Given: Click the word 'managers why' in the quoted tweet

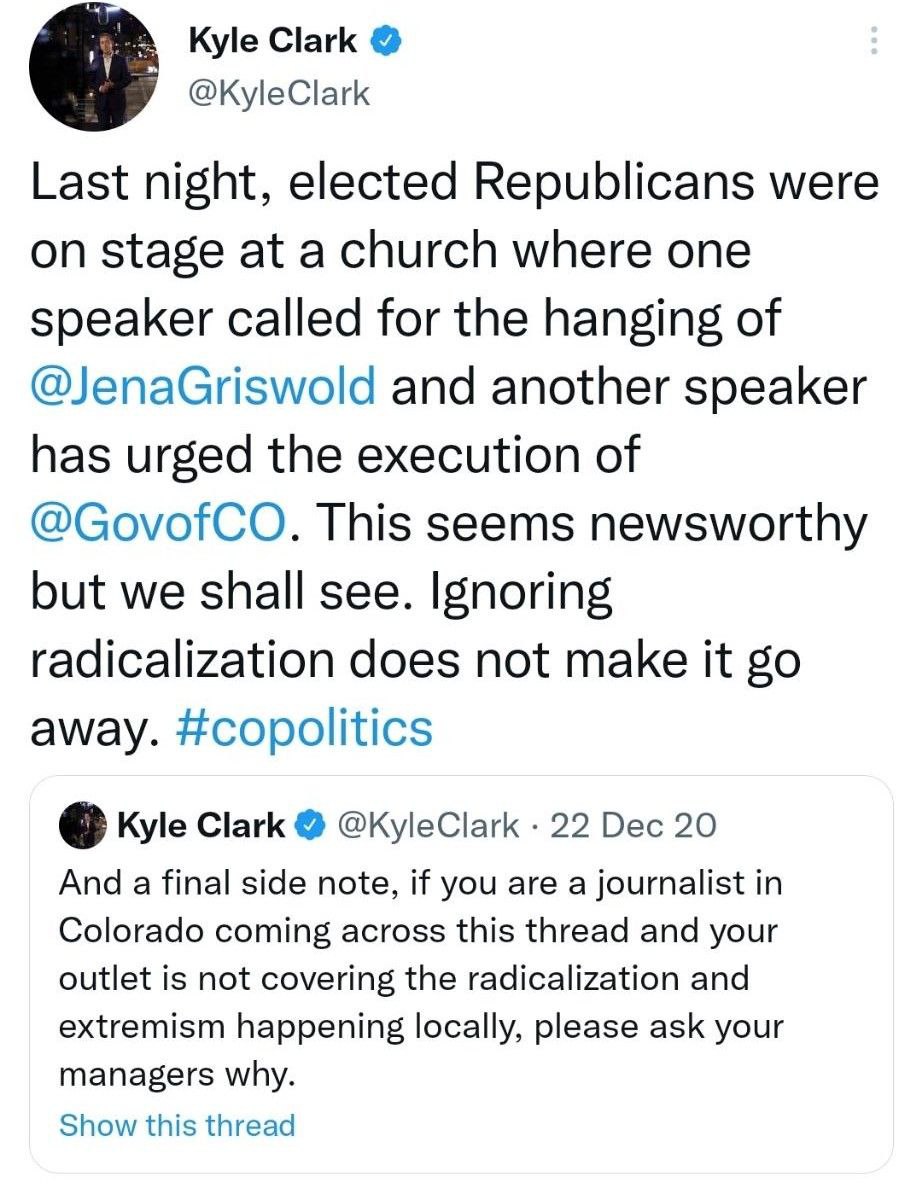Looking at the screenshot, I should [177, 1075].
